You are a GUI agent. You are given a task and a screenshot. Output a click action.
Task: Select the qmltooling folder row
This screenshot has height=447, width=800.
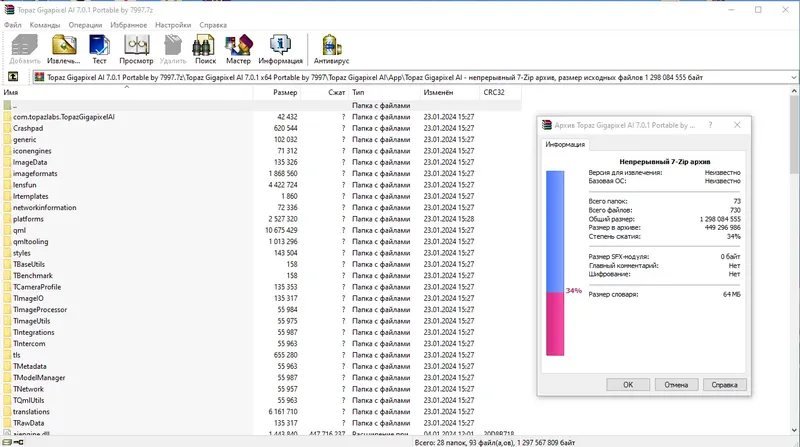(x=261, y=241)
